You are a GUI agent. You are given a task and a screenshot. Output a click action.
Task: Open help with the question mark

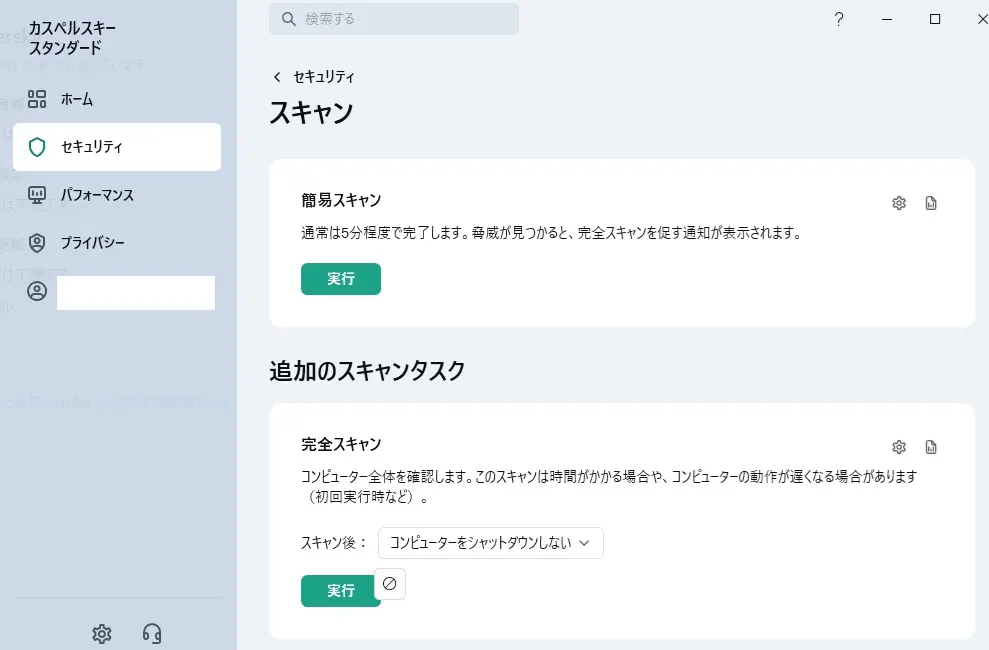(x=838, y=20)
